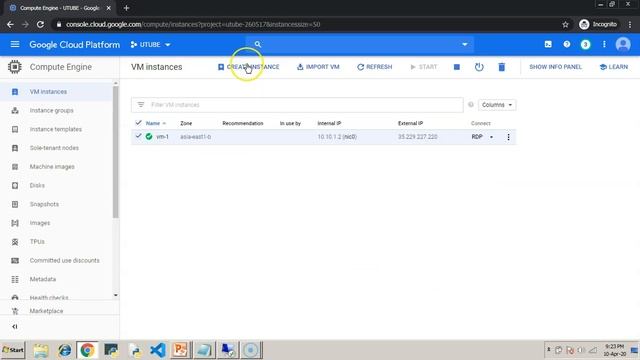Viewport: 640px width, 360px height.
Task: Open Visual Studio Code from taskbar
Action: coord(158,350)
